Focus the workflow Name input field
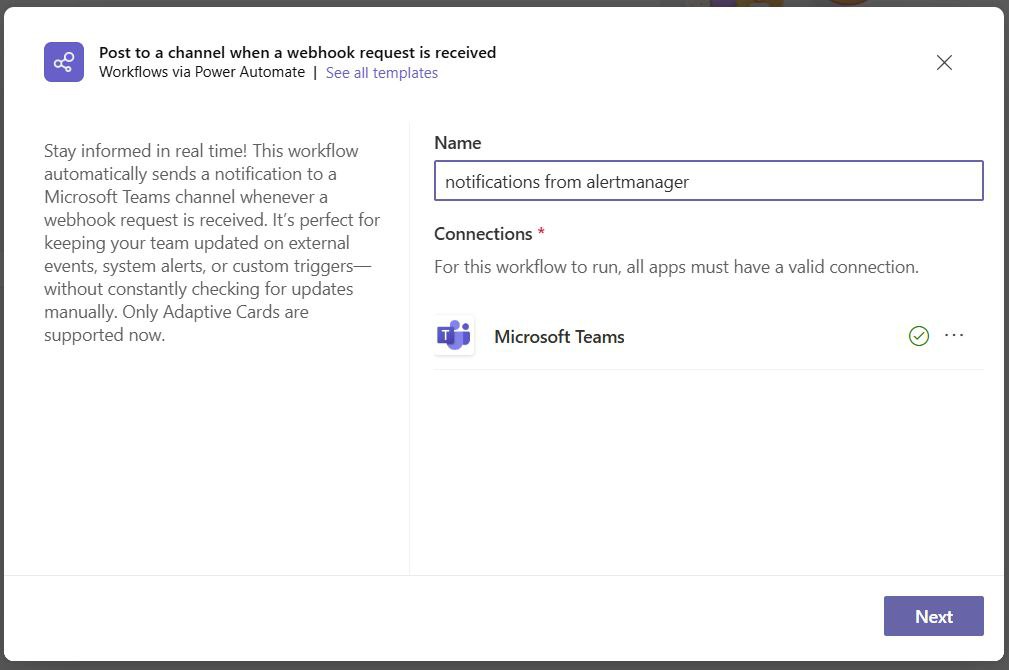The width and height of the screenshot is (1009, 670). [x=708, y=181]
